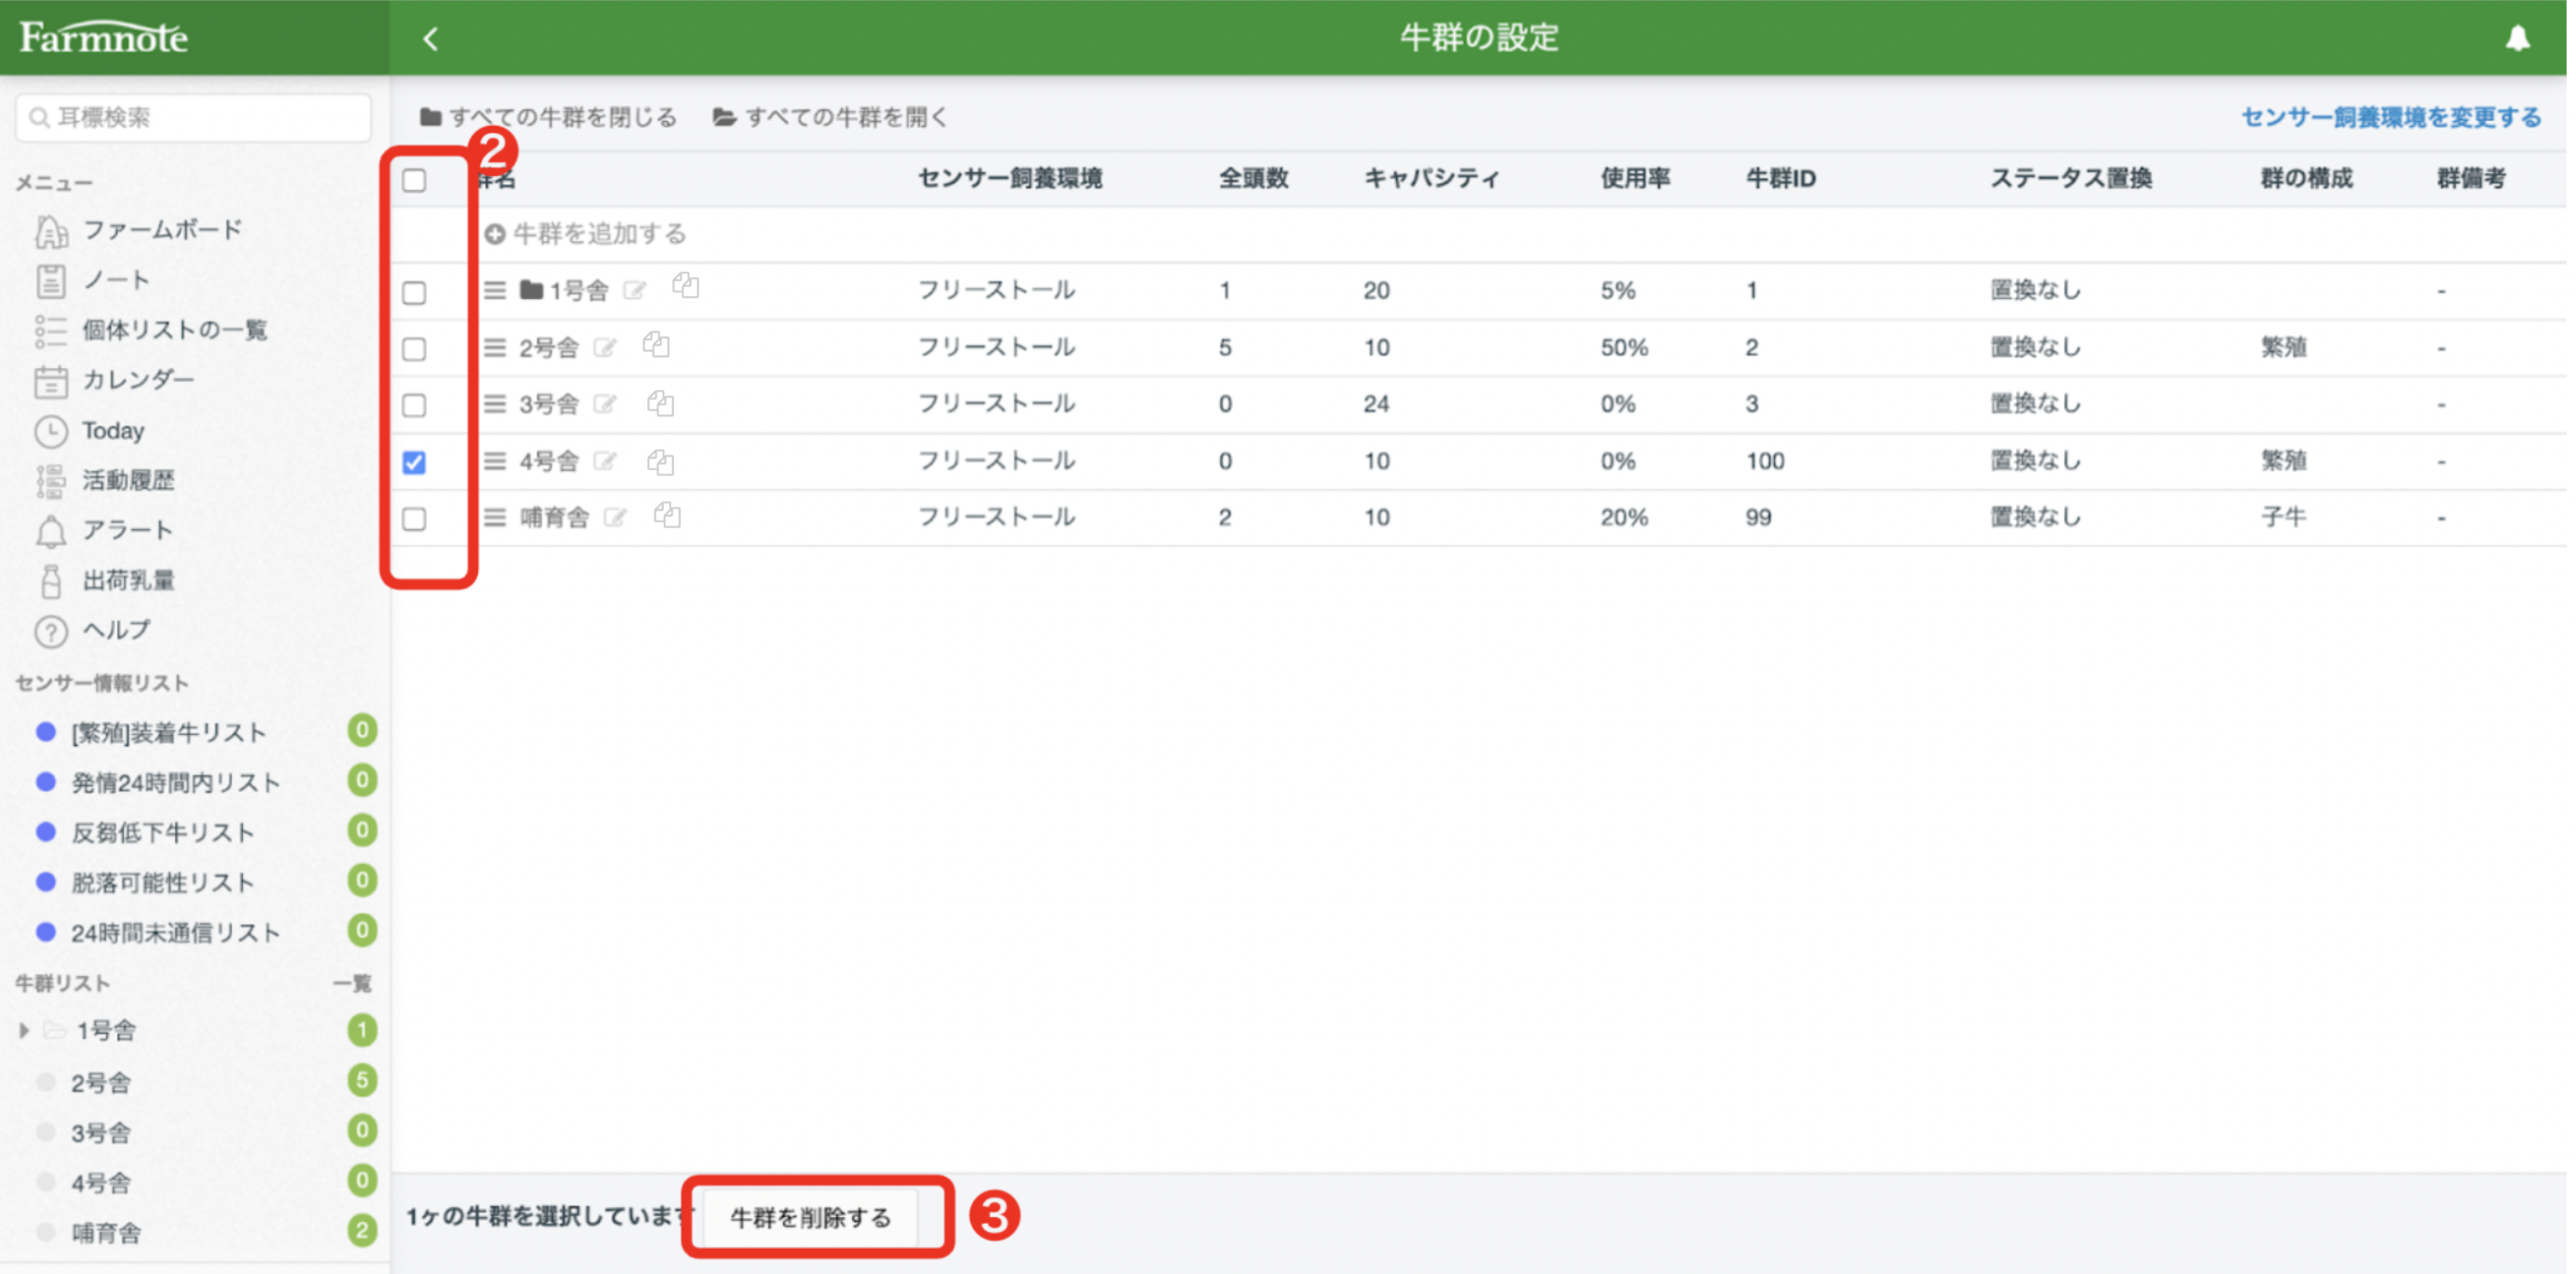Select 哺育舎 in sidebar 牛群リスト
The height and width of the screenshot is (1274, 2576).
[x=105, y=1234]
